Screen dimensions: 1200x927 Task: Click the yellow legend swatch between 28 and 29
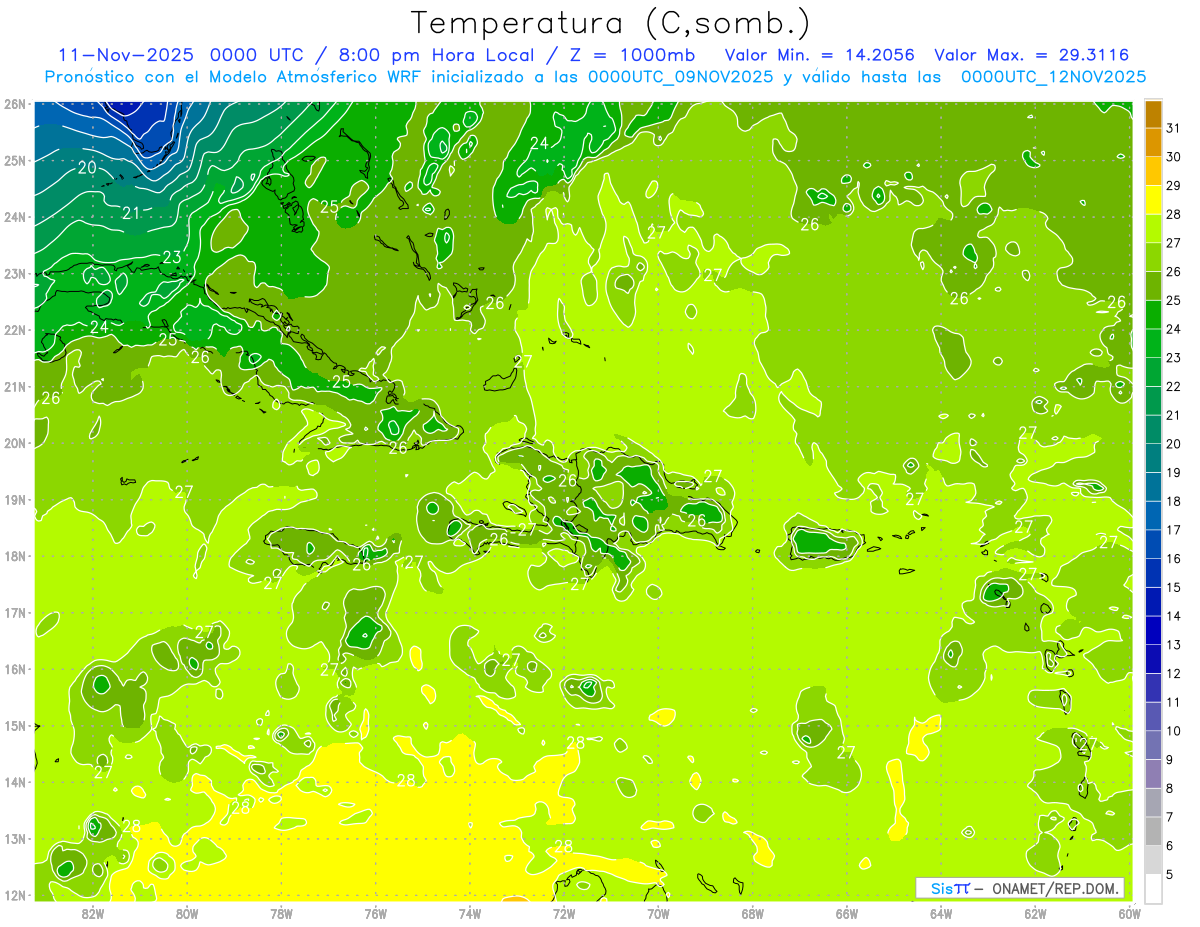click(x=1153, y=200)
